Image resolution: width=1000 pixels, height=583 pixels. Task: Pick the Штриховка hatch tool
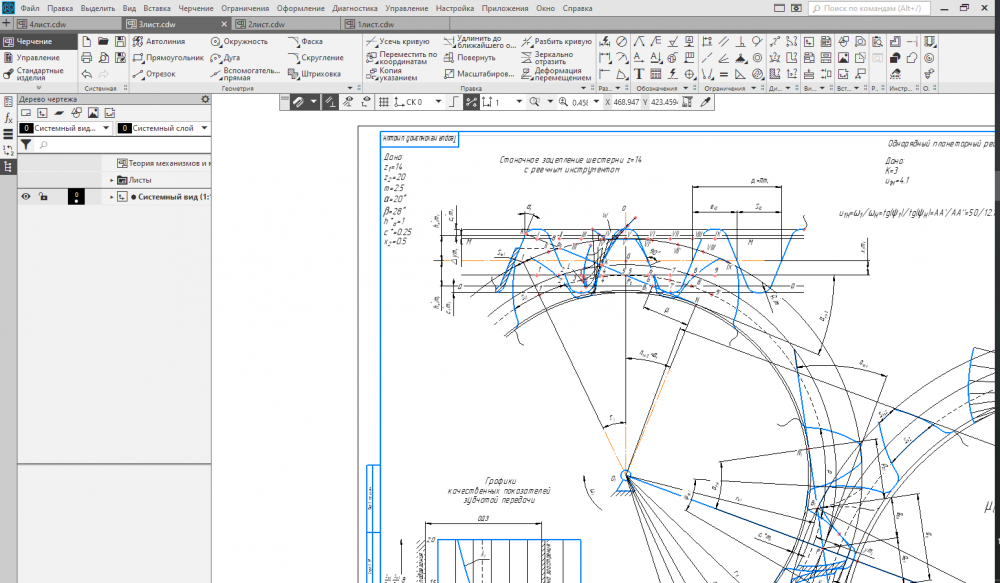click(314, 74)
